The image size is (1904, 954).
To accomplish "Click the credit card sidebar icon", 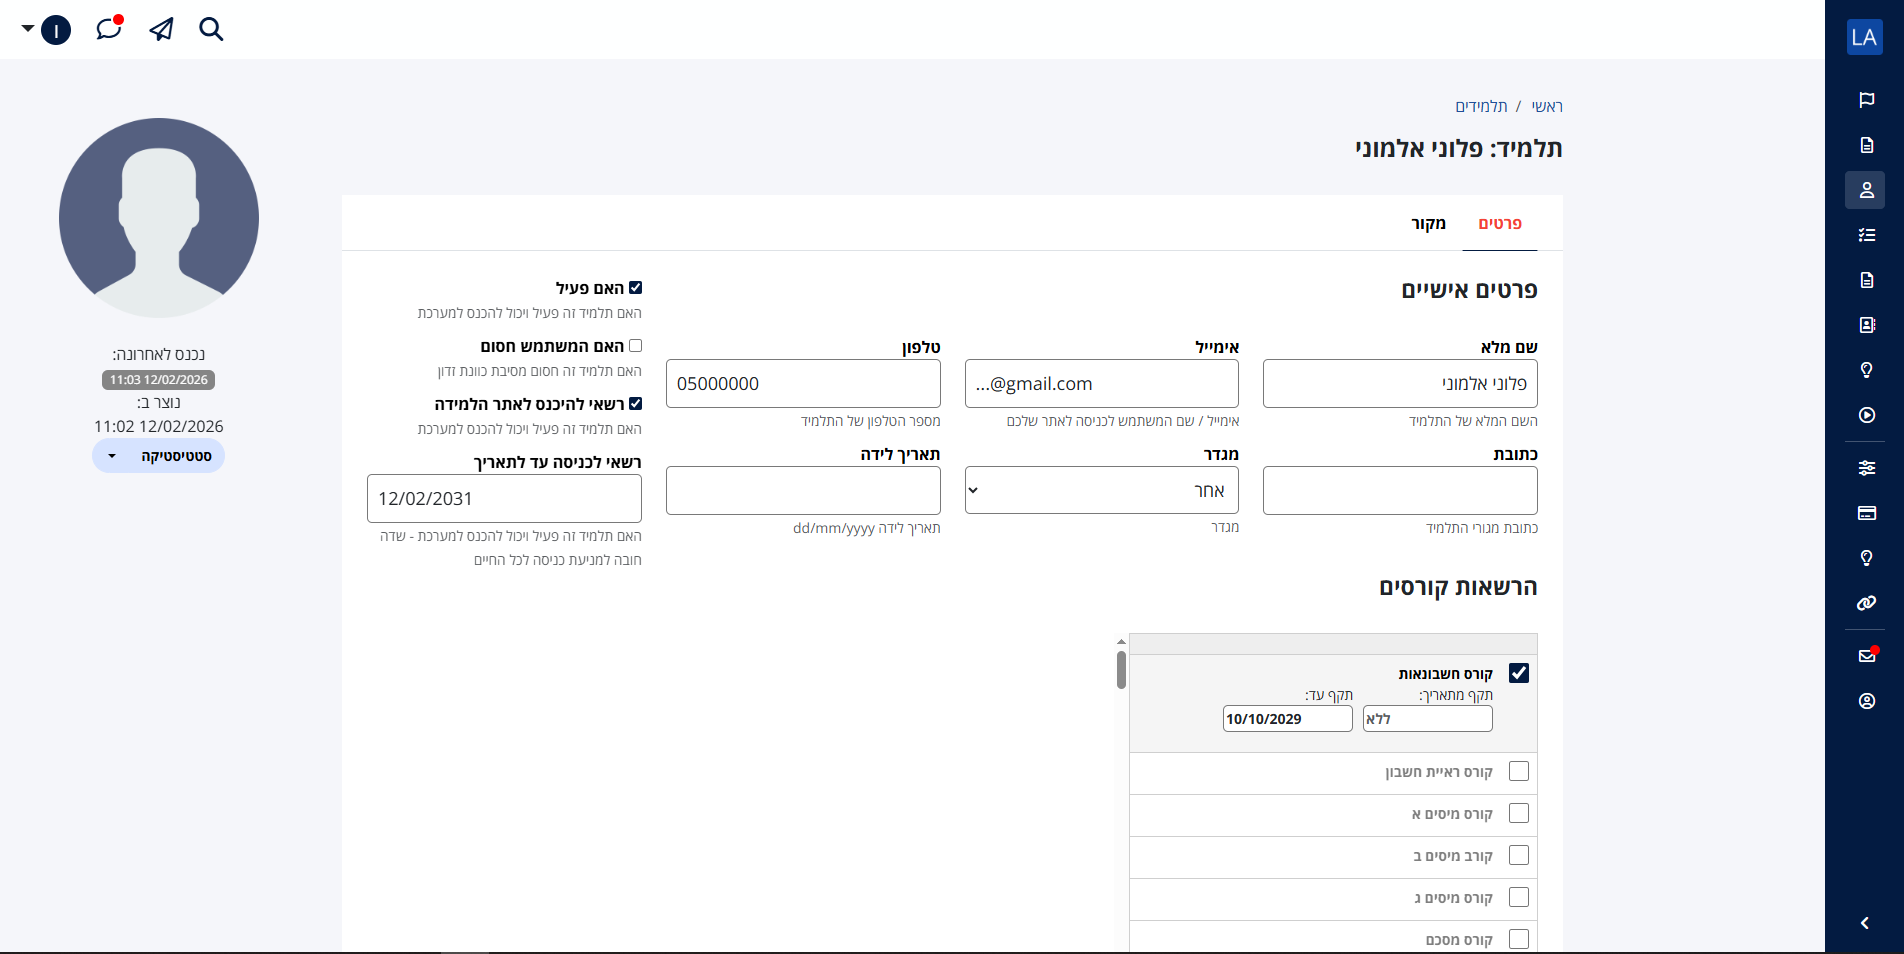I will [1866, 513].
